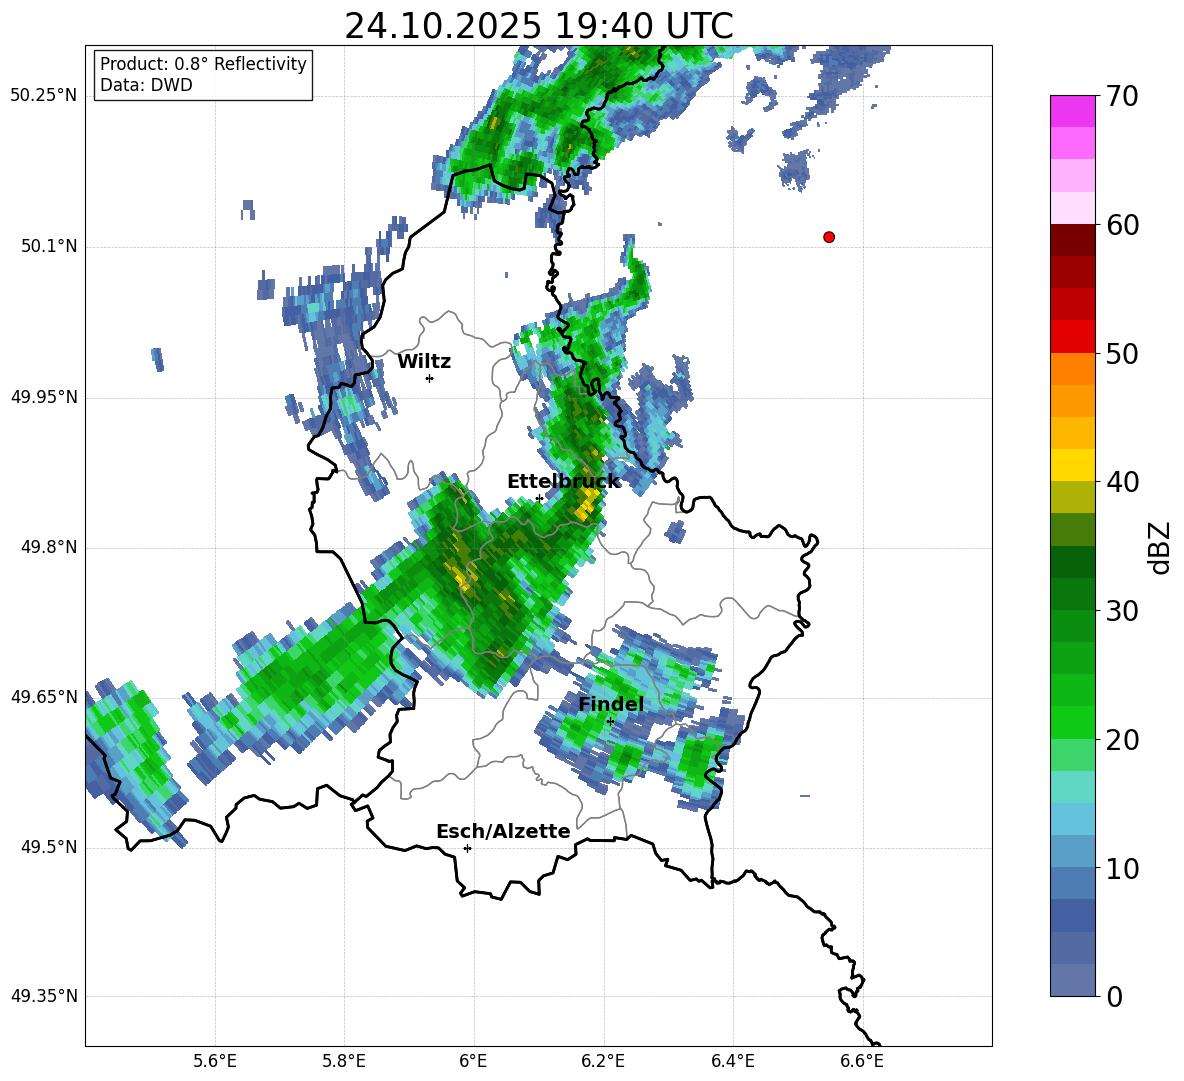Click the Wiltz city label
1184x1081 pixels.
click(424, 362)
